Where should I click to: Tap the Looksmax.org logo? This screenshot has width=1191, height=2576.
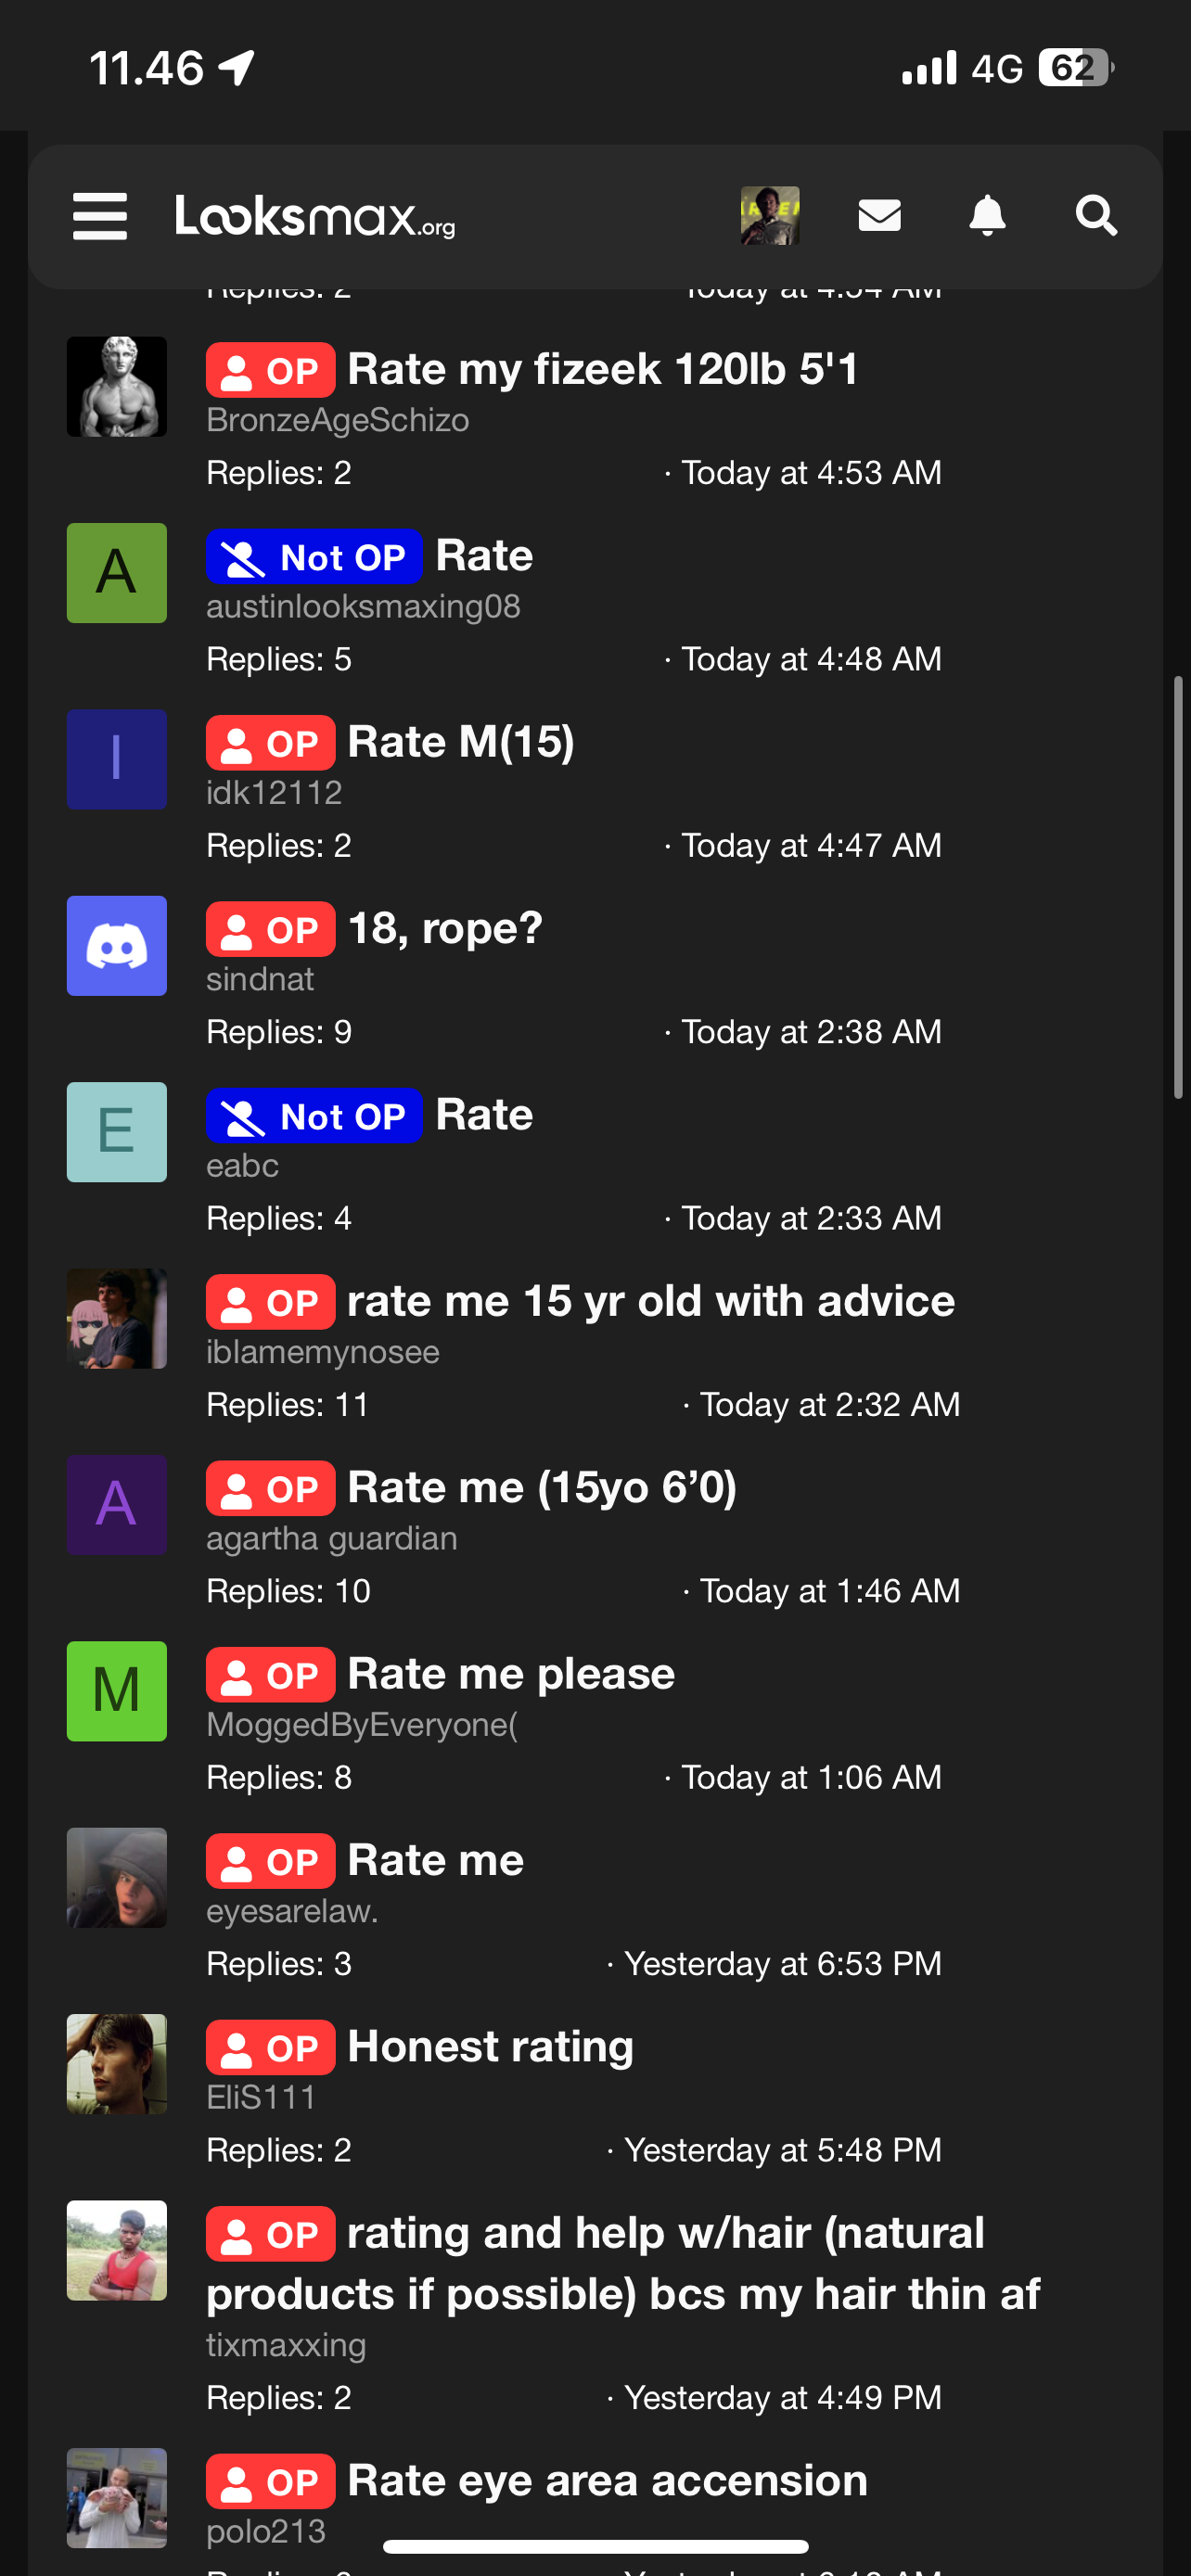coord(315,216)
